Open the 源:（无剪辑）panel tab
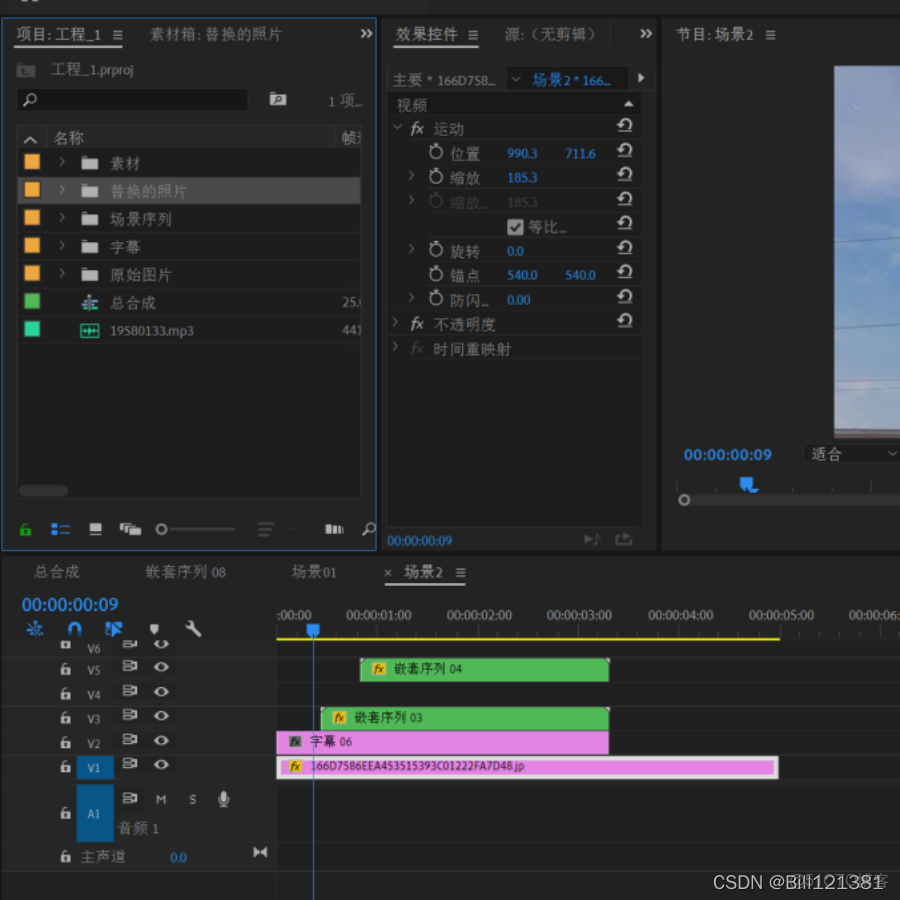 [550, 33]
